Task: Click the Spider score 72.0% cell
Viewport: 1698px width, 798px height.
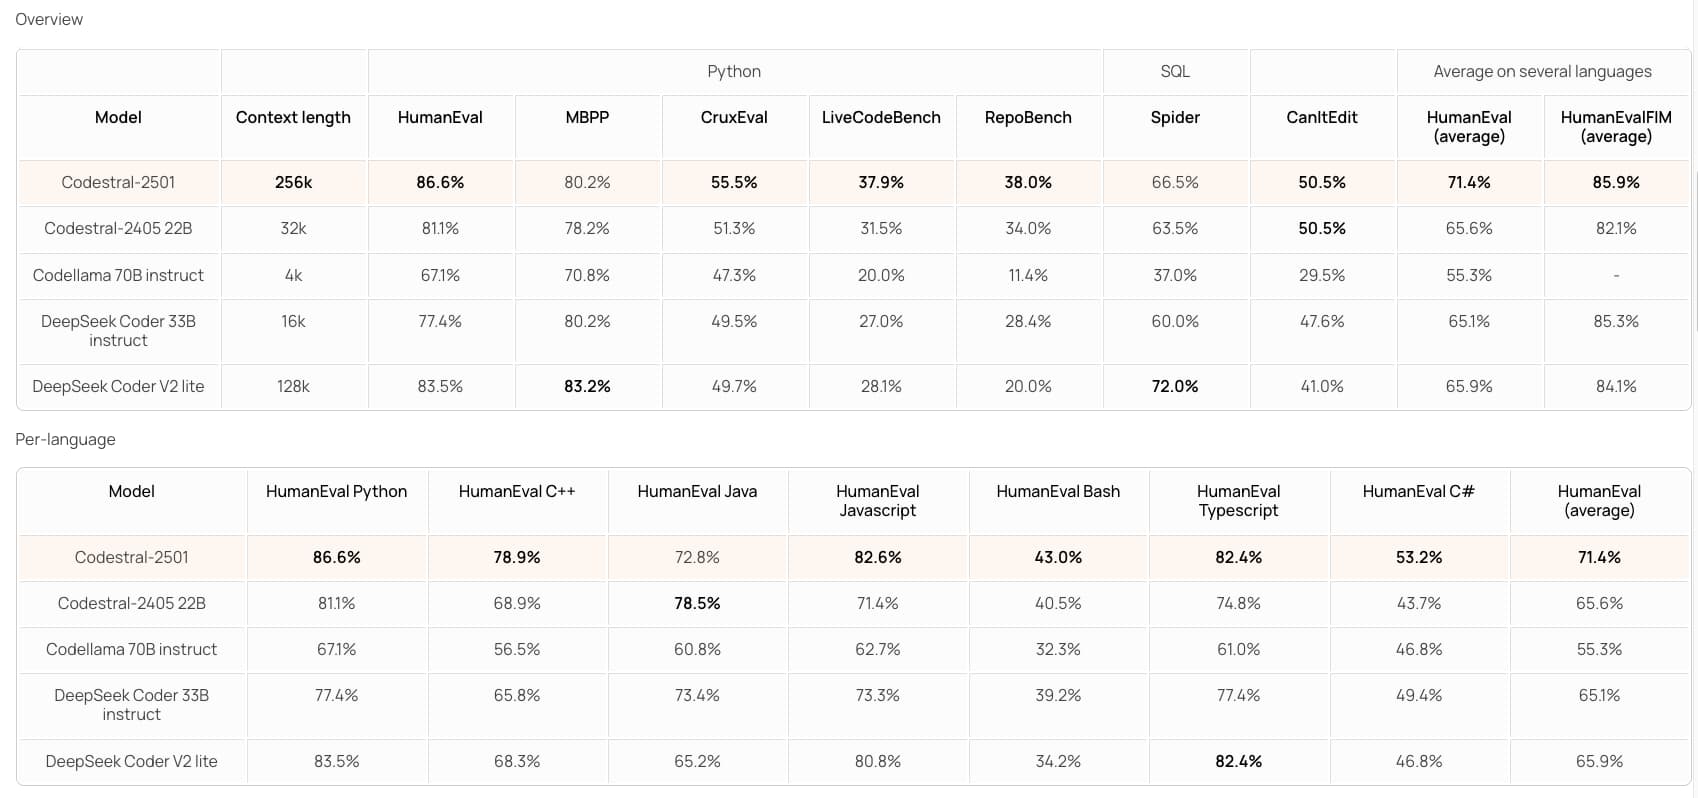Action: point(1175,386)
